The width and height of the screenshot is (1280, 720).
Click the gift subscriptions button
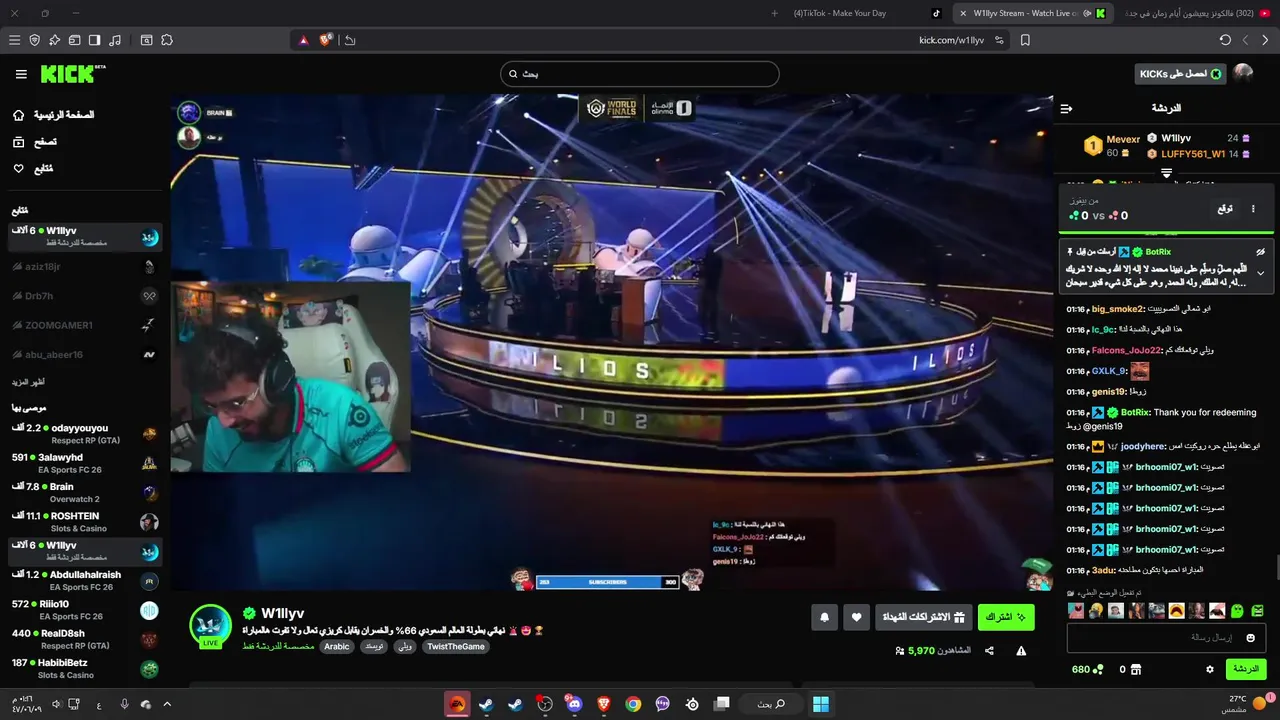924,617
